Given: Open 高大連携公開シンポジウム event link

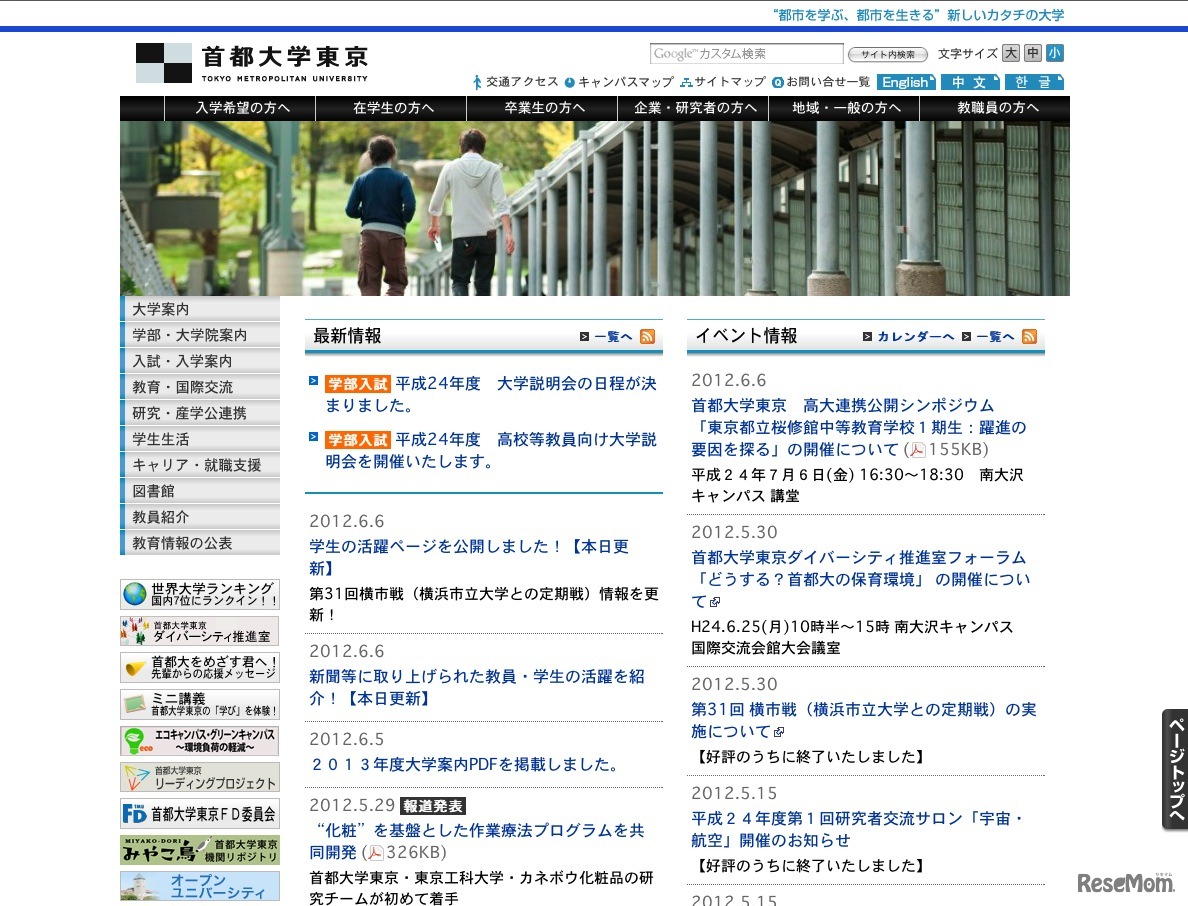Looking at the screenshot, I should coord(859,427).
